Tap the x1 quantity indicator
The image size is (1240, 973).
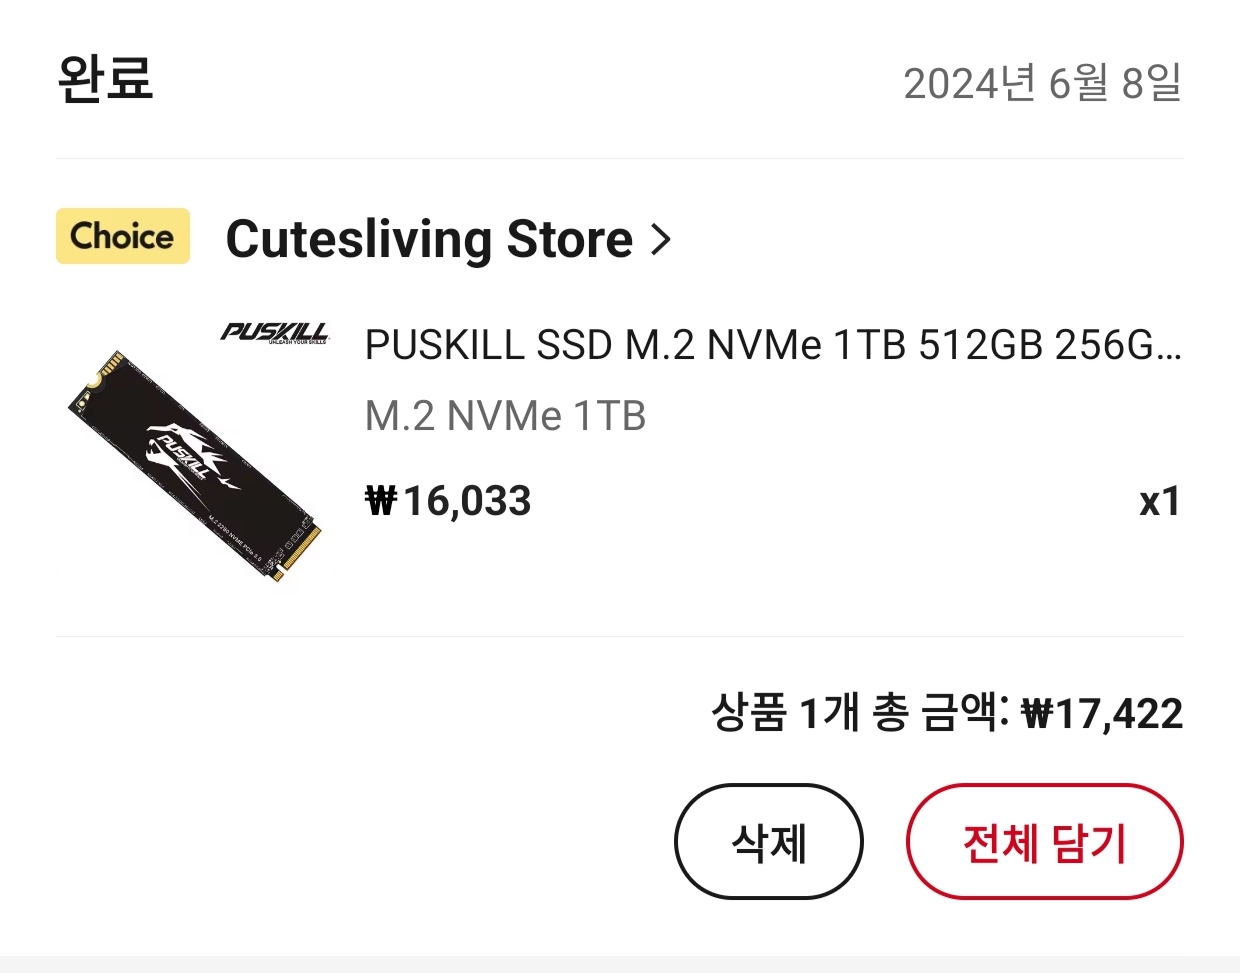(x=1160, y=501)
